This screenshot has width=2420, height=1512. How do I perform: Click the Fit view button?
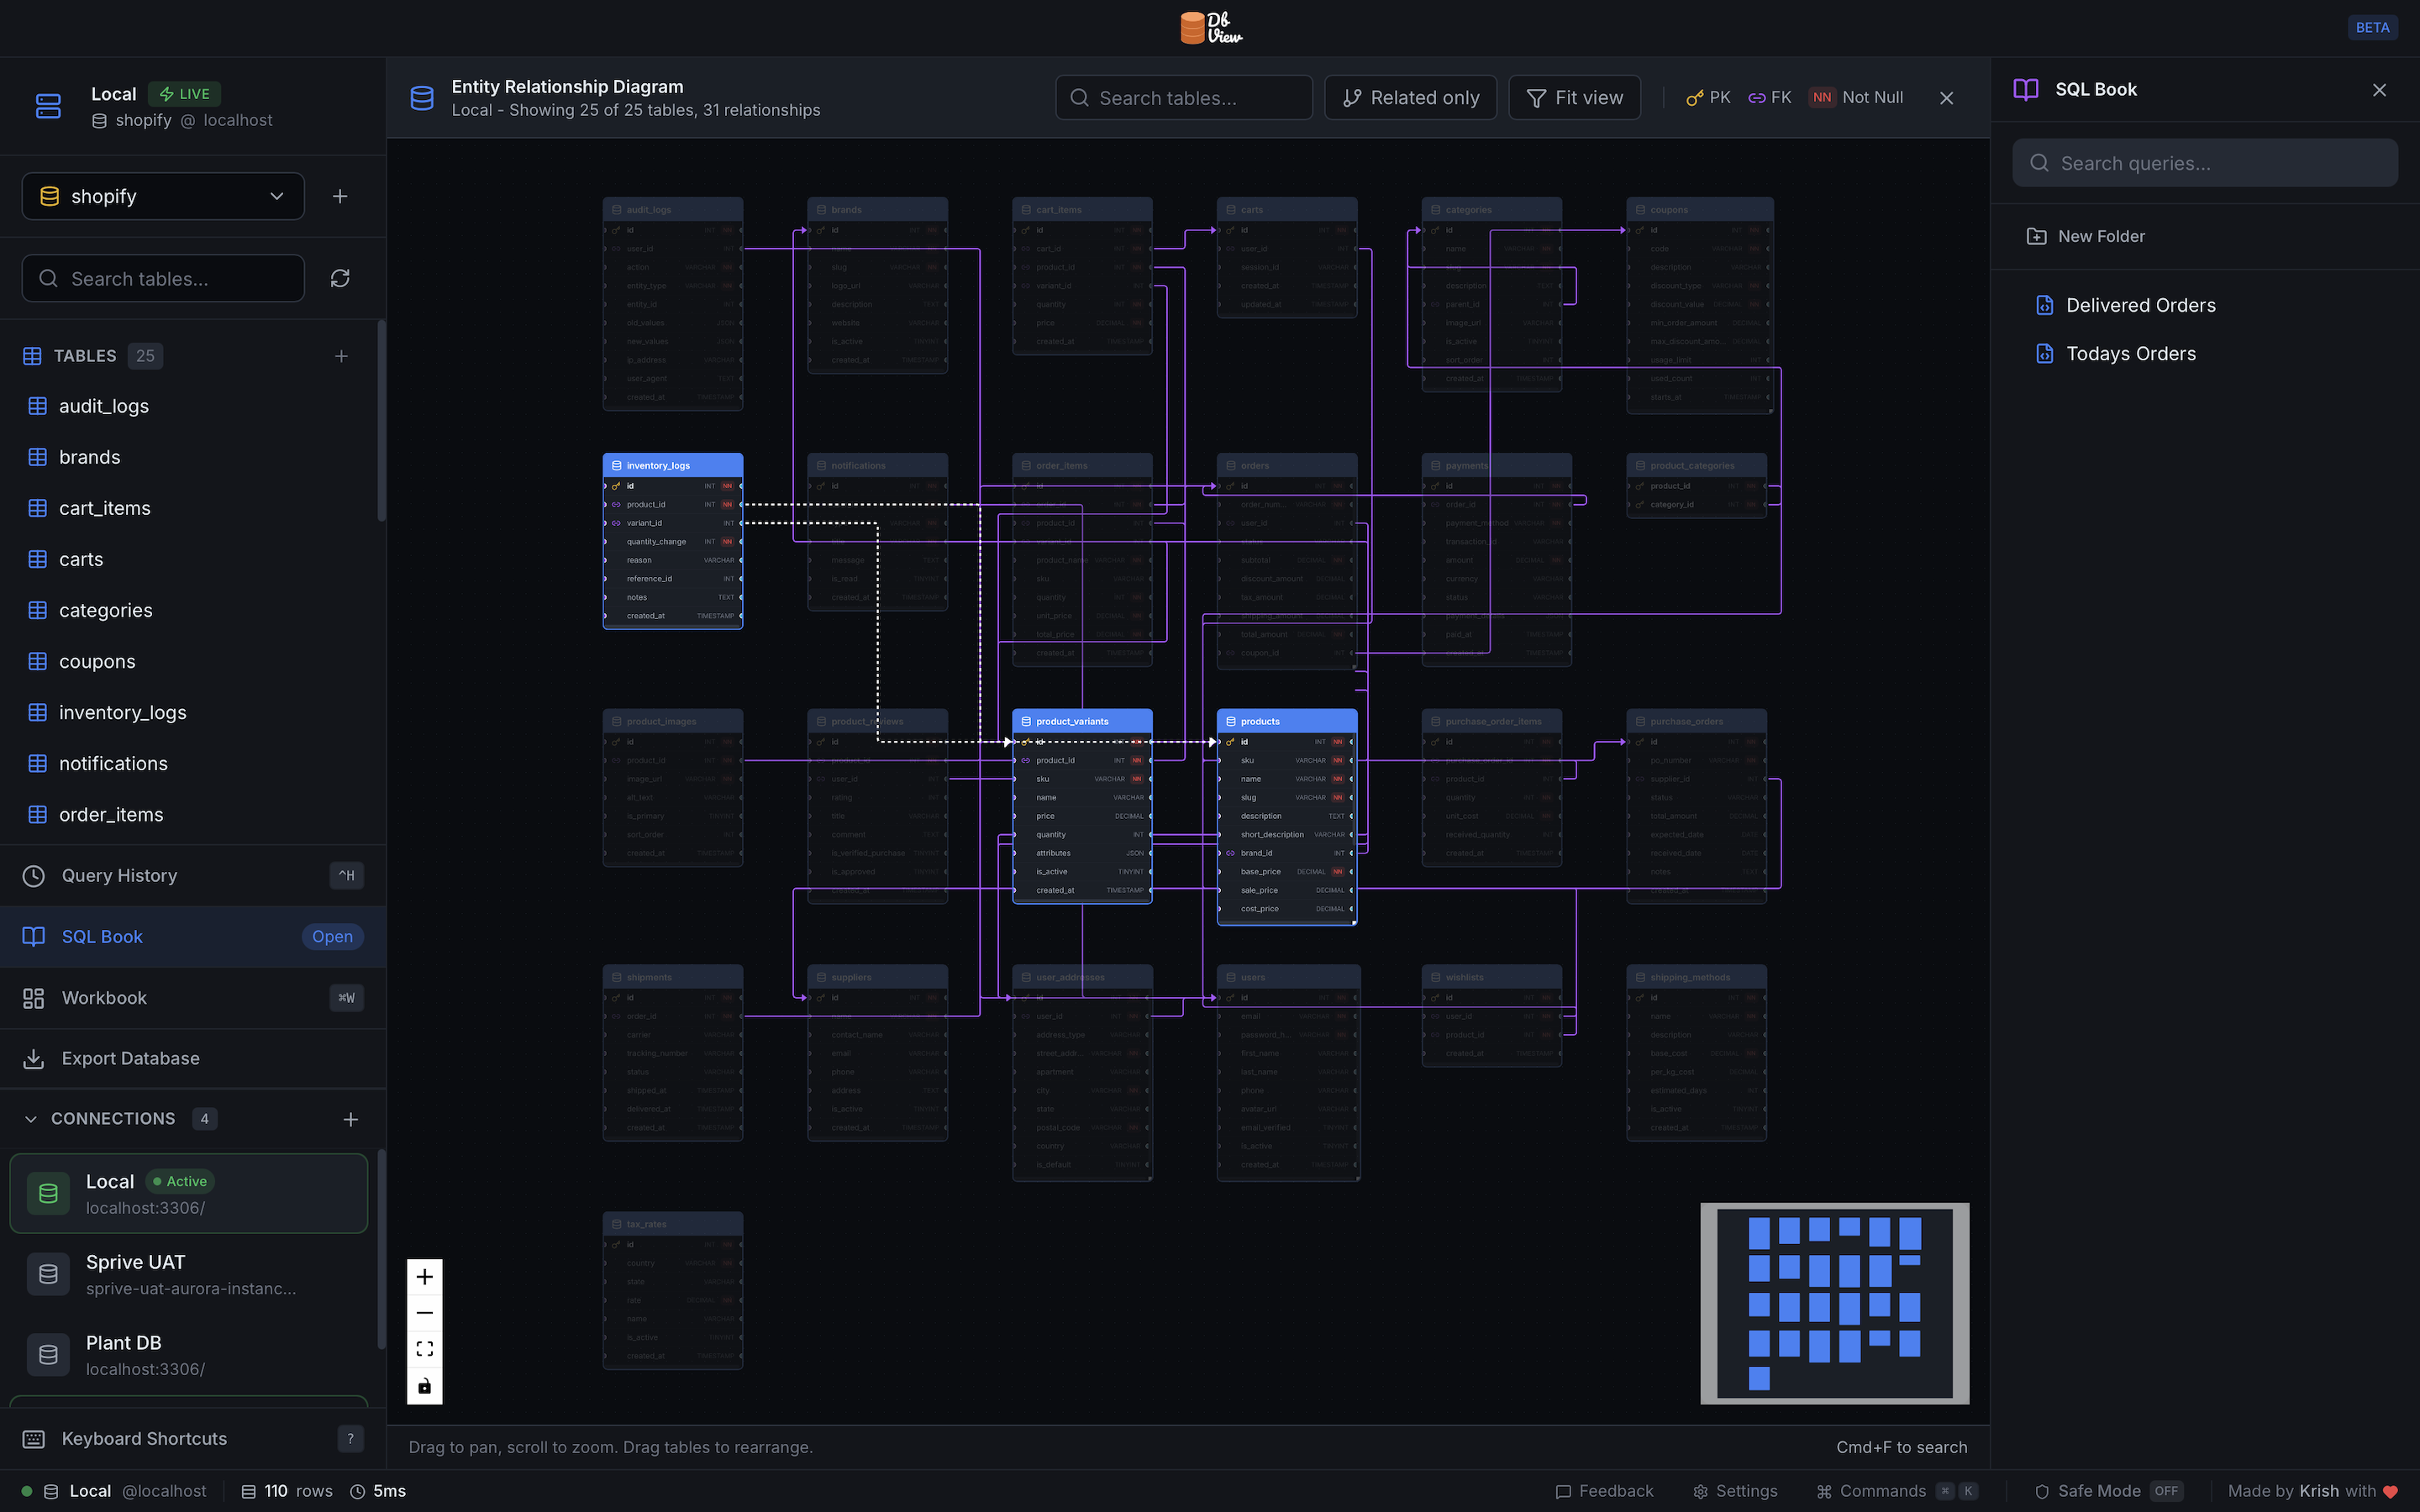coord(1574,98)
